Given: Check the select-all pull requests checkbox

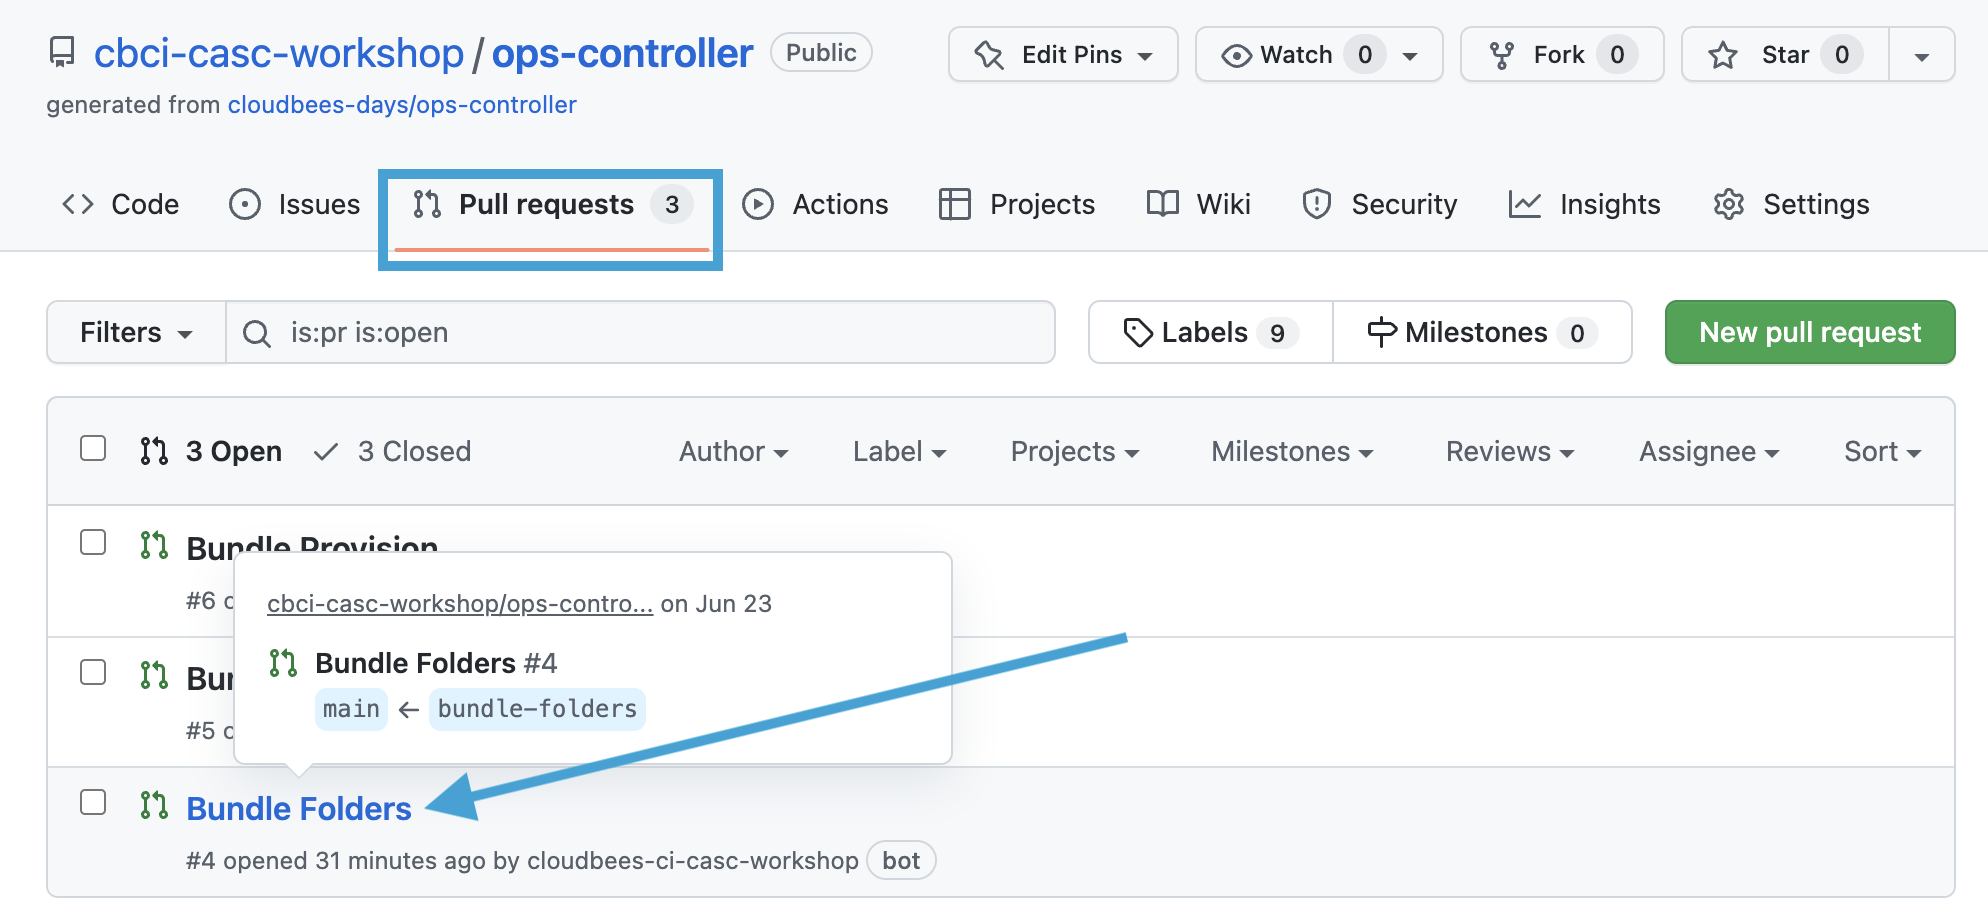Looking at the screenshot, I should click(93, 448).
